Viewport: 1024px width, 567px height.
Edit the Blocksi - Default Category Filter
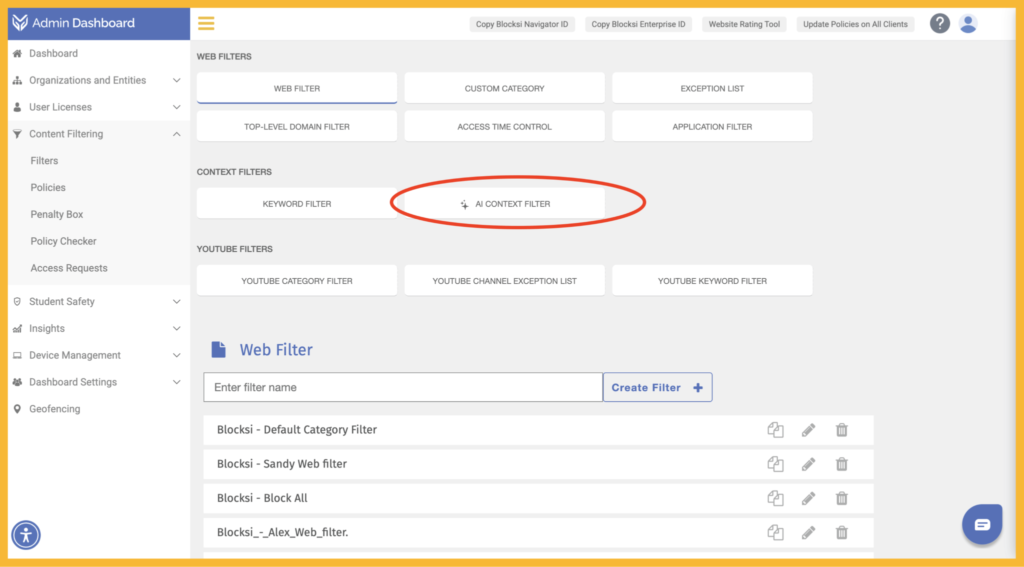[808, 430]
